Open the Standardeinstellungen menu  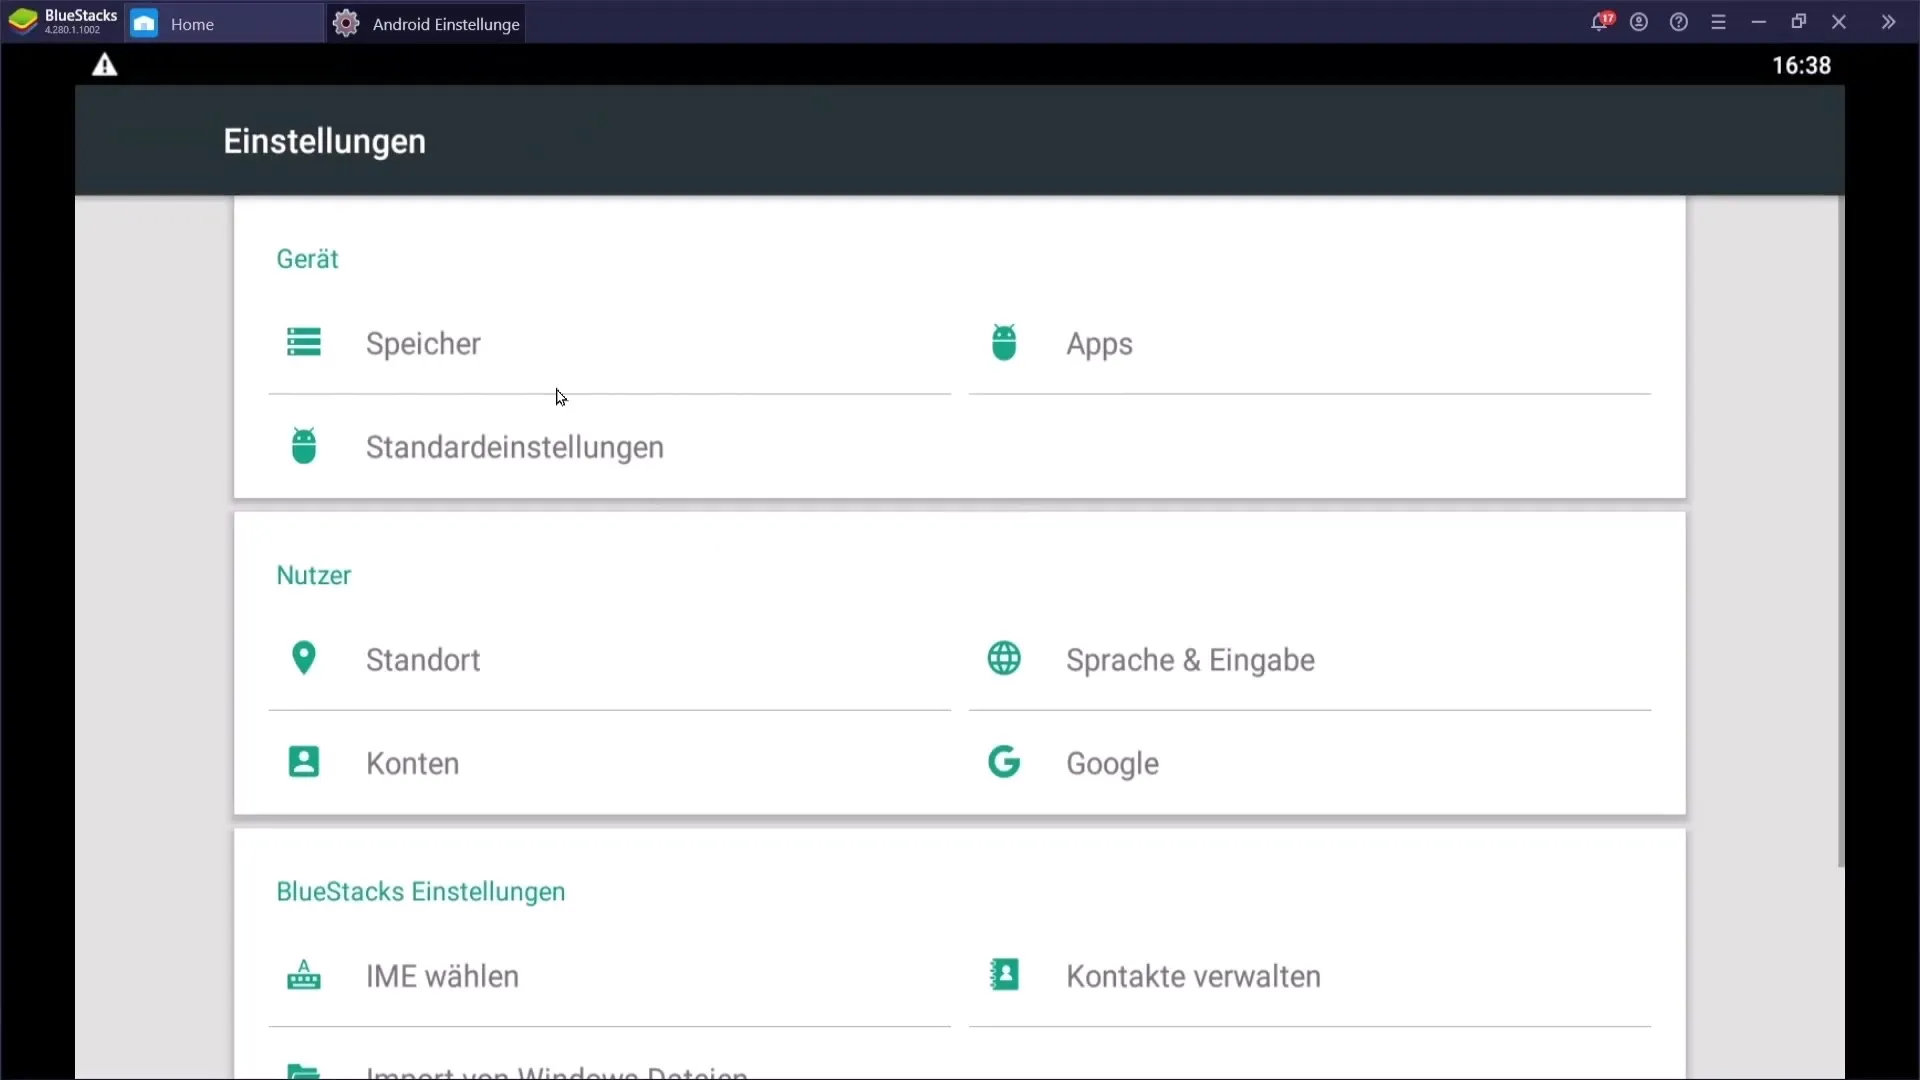click(514, 447)
